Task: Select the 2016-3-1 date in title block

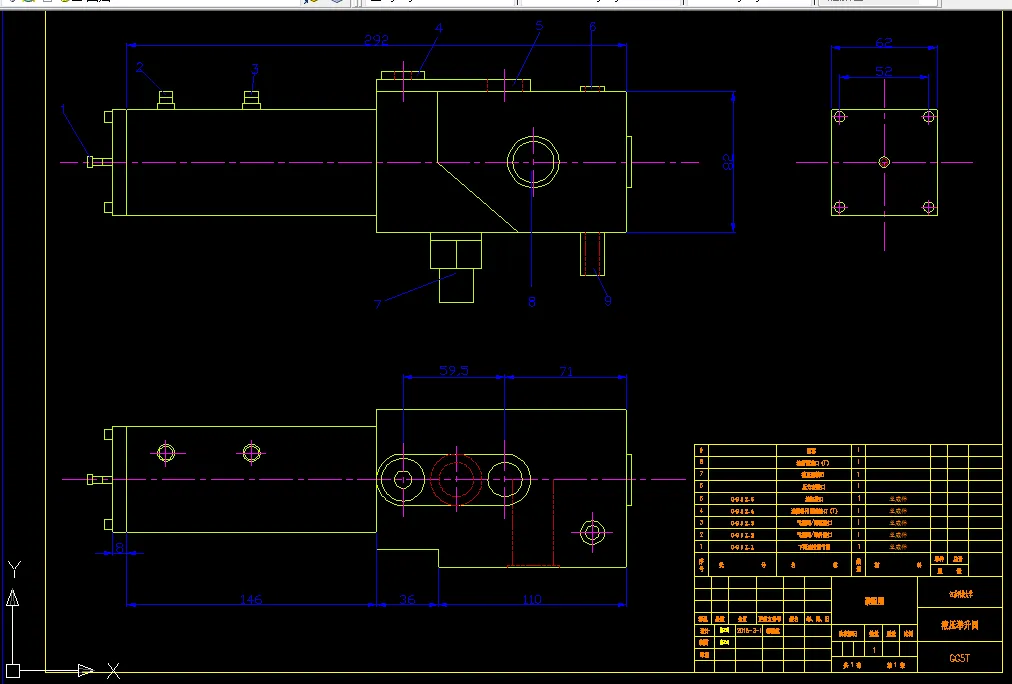Action: tap(749, 630)
